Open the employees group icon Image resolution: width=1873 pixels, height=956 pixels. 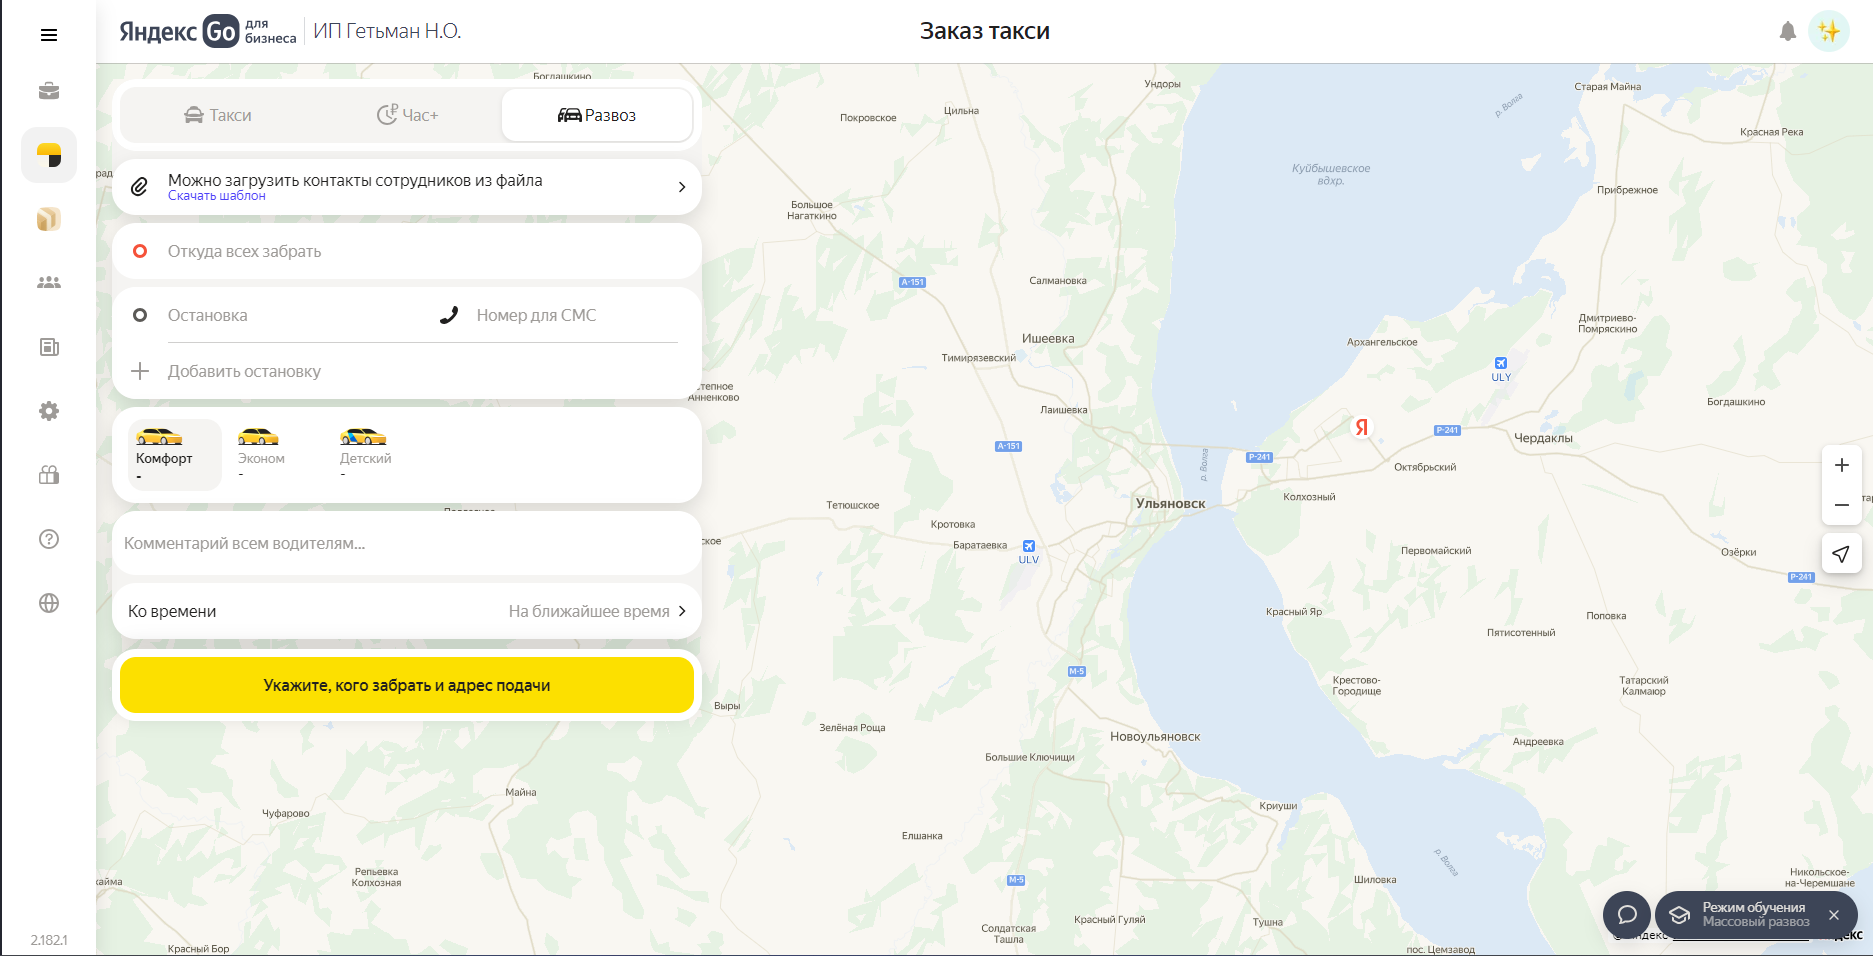click(x=48, y=283)
